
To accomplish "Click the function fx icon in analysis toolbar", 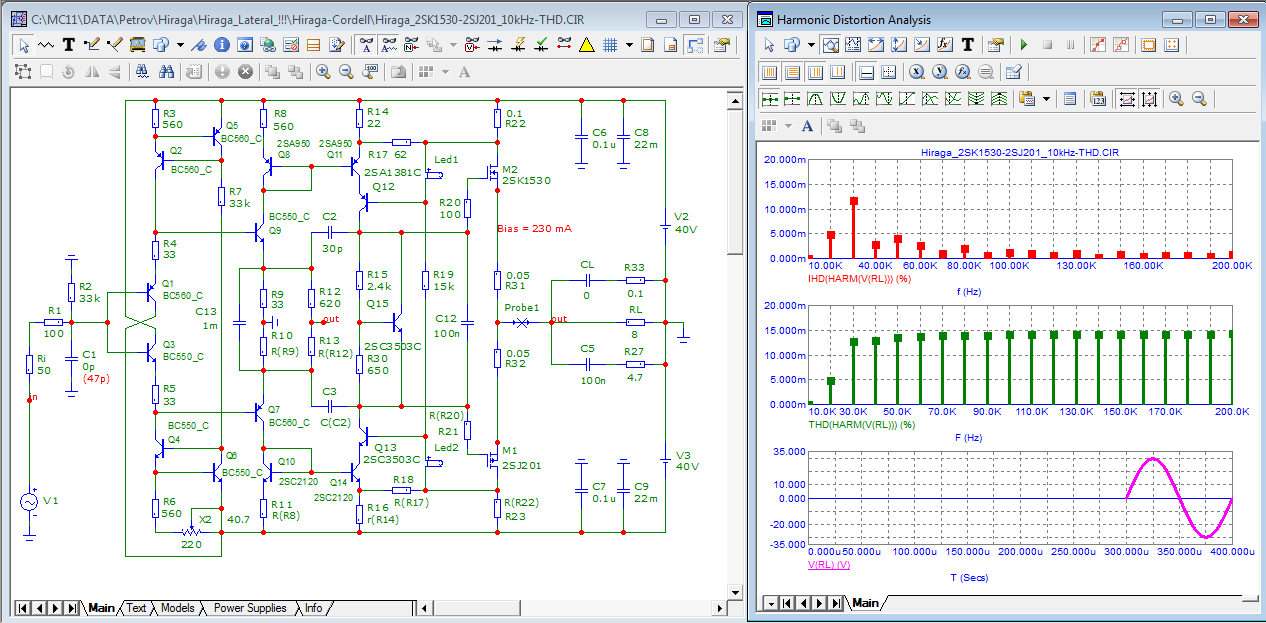I will point(945,45).
